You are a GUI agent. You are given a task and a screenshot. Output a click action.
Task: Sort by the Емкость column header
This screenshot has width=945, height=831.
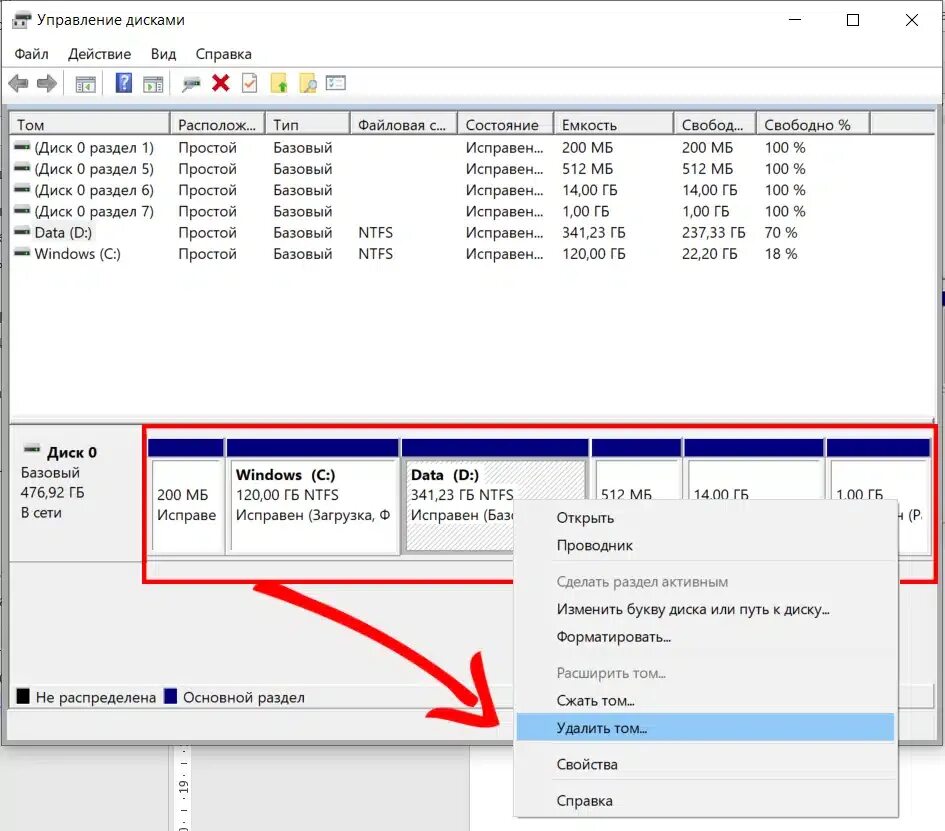tap(614, 125)
